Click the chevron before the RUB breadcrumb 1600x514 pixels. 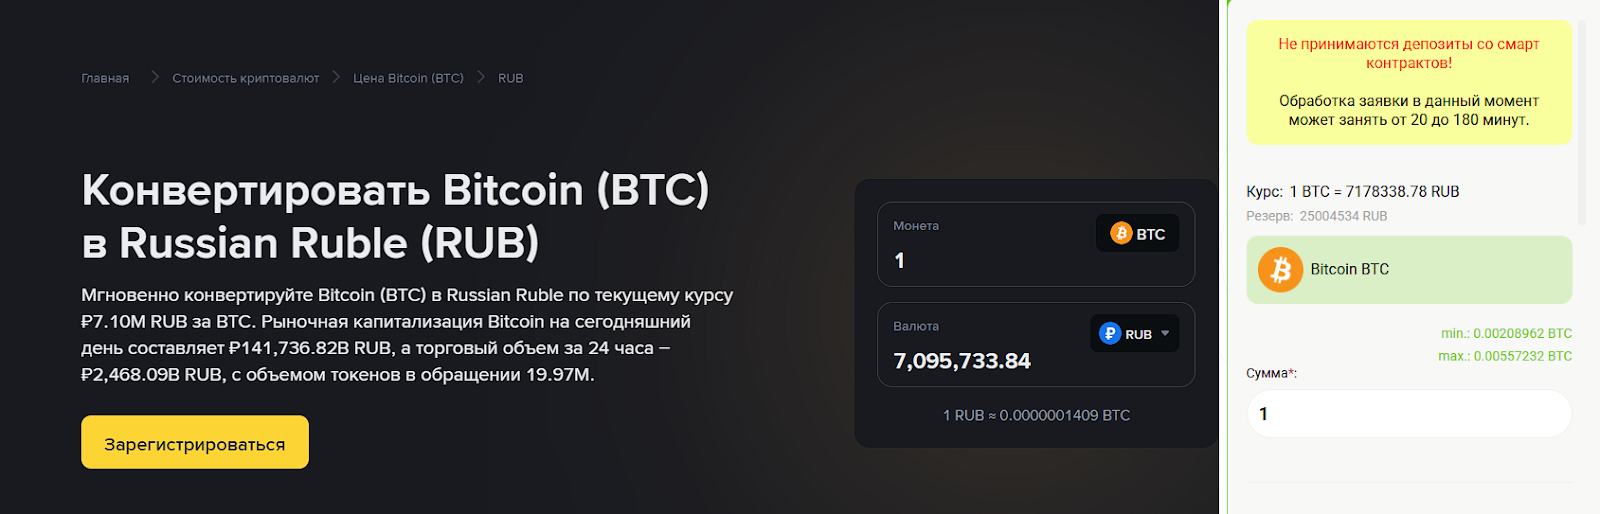(x=481, y=77)
